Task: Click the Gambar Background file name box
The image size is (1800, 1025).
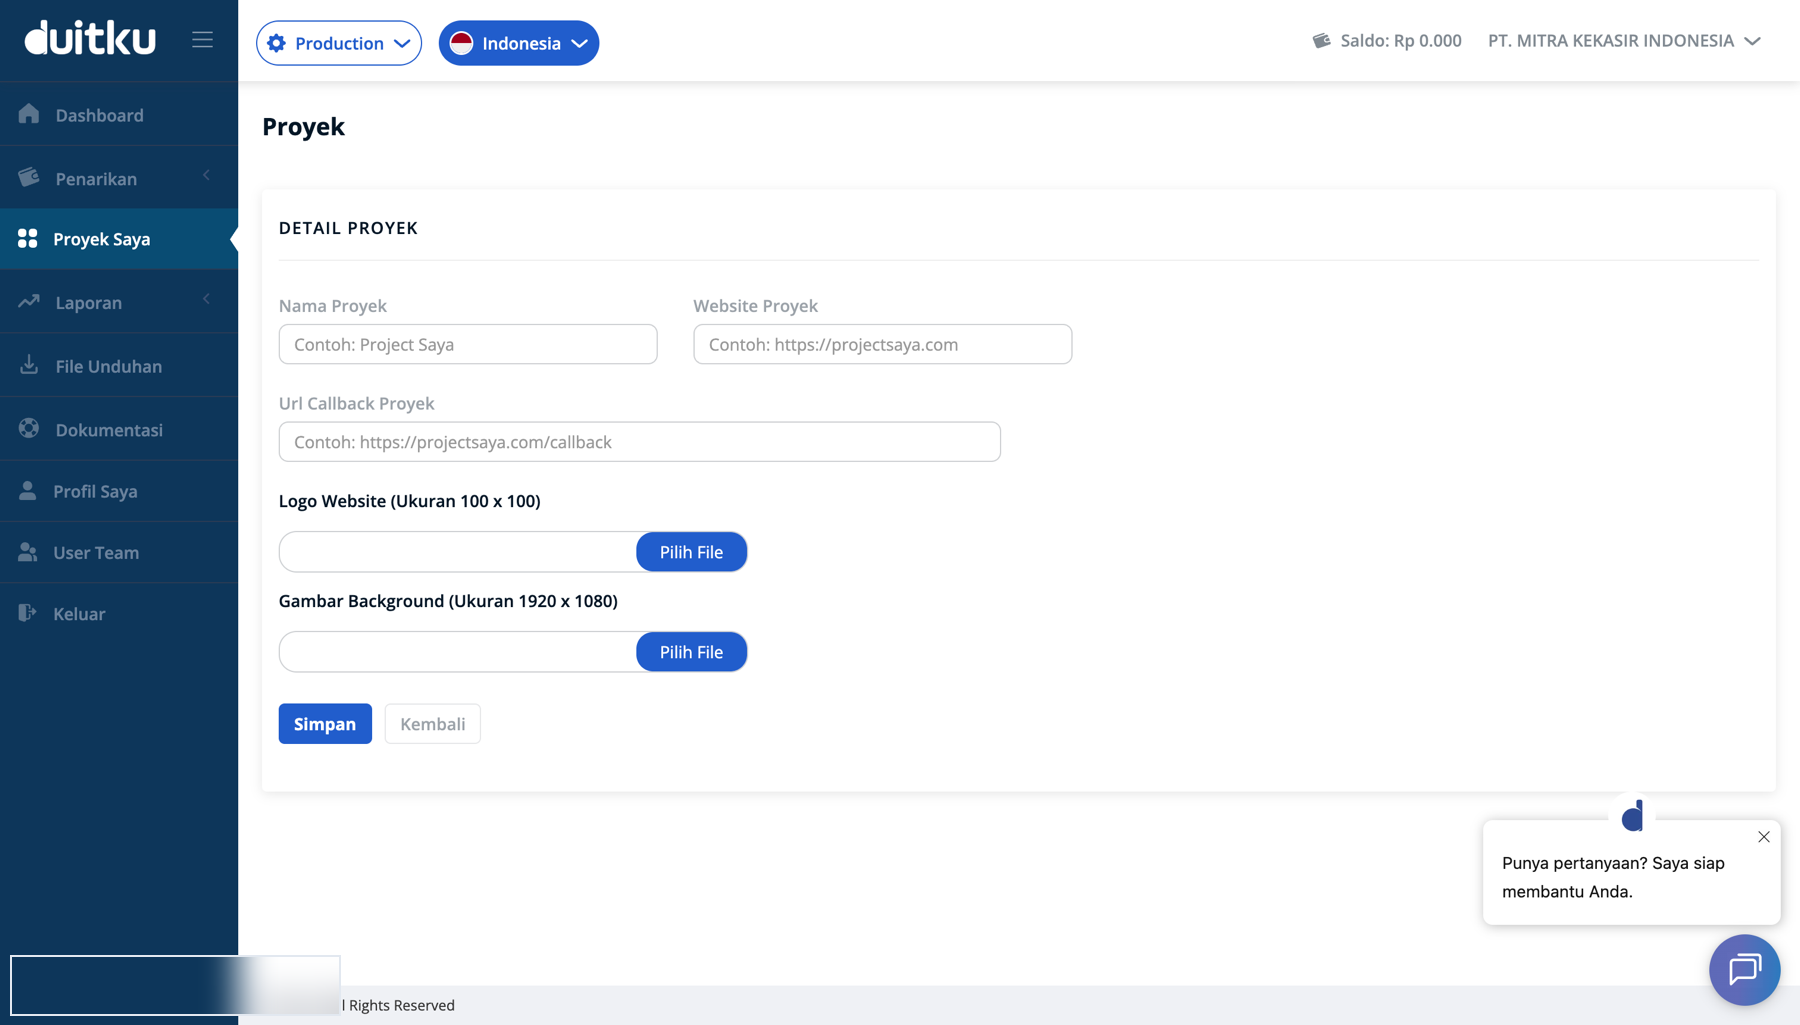Action: (x=458, y=652)
